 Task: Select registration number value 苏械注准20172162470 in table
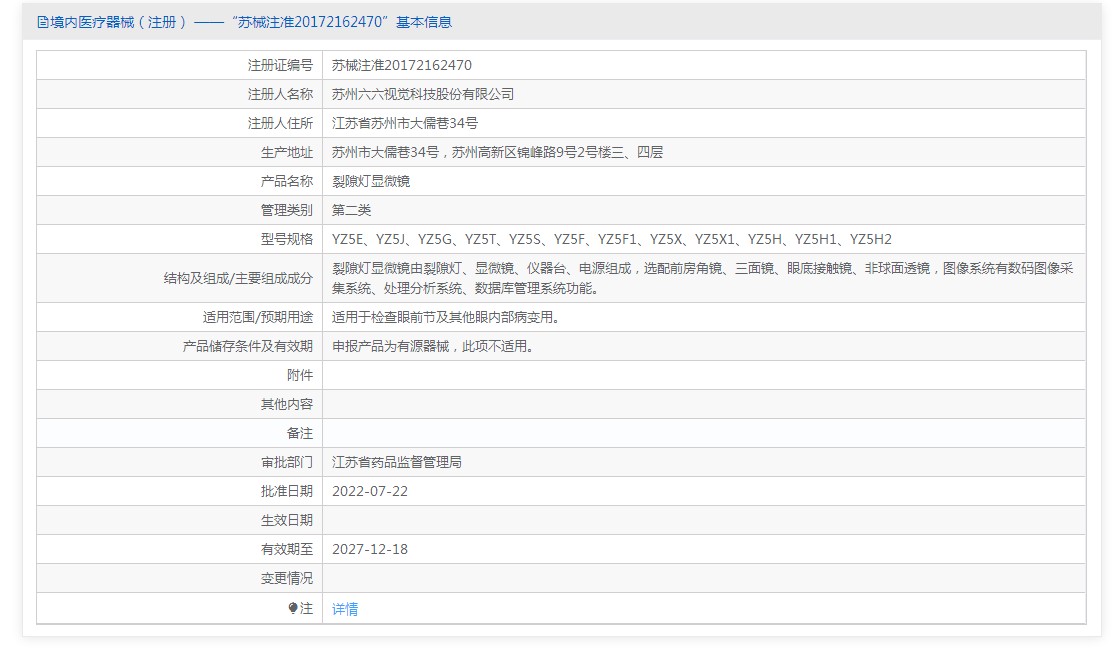[402, 65]
